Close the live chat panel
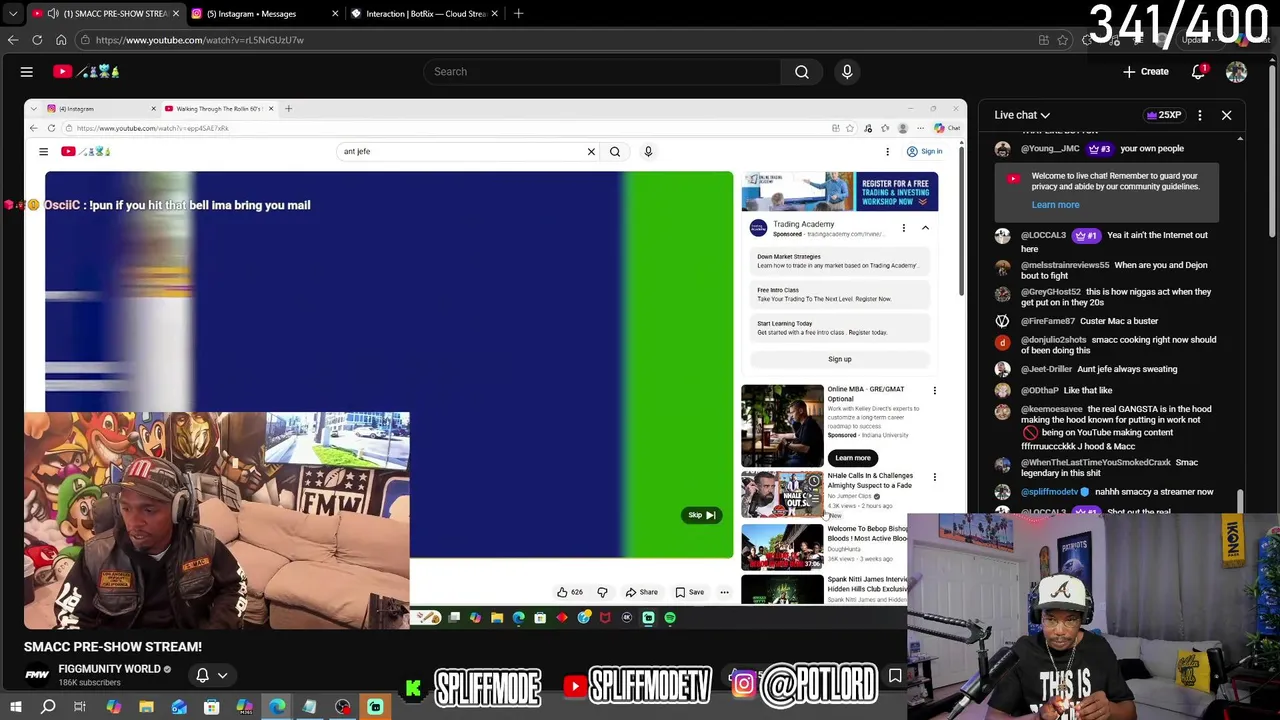Screen dimensions: 1280x720 1226,115
